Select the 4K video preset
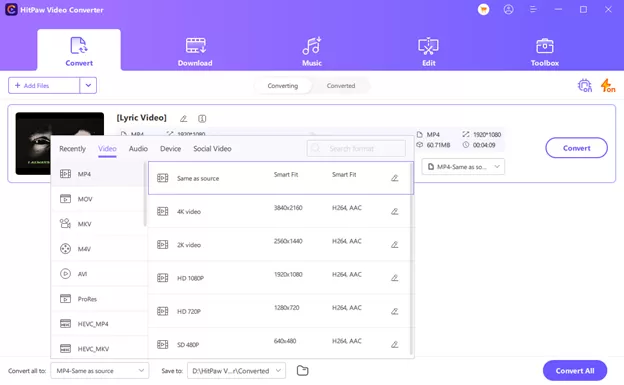Image resolution: width=624 pixels, height=385 pixels. (x=279, y=211)
